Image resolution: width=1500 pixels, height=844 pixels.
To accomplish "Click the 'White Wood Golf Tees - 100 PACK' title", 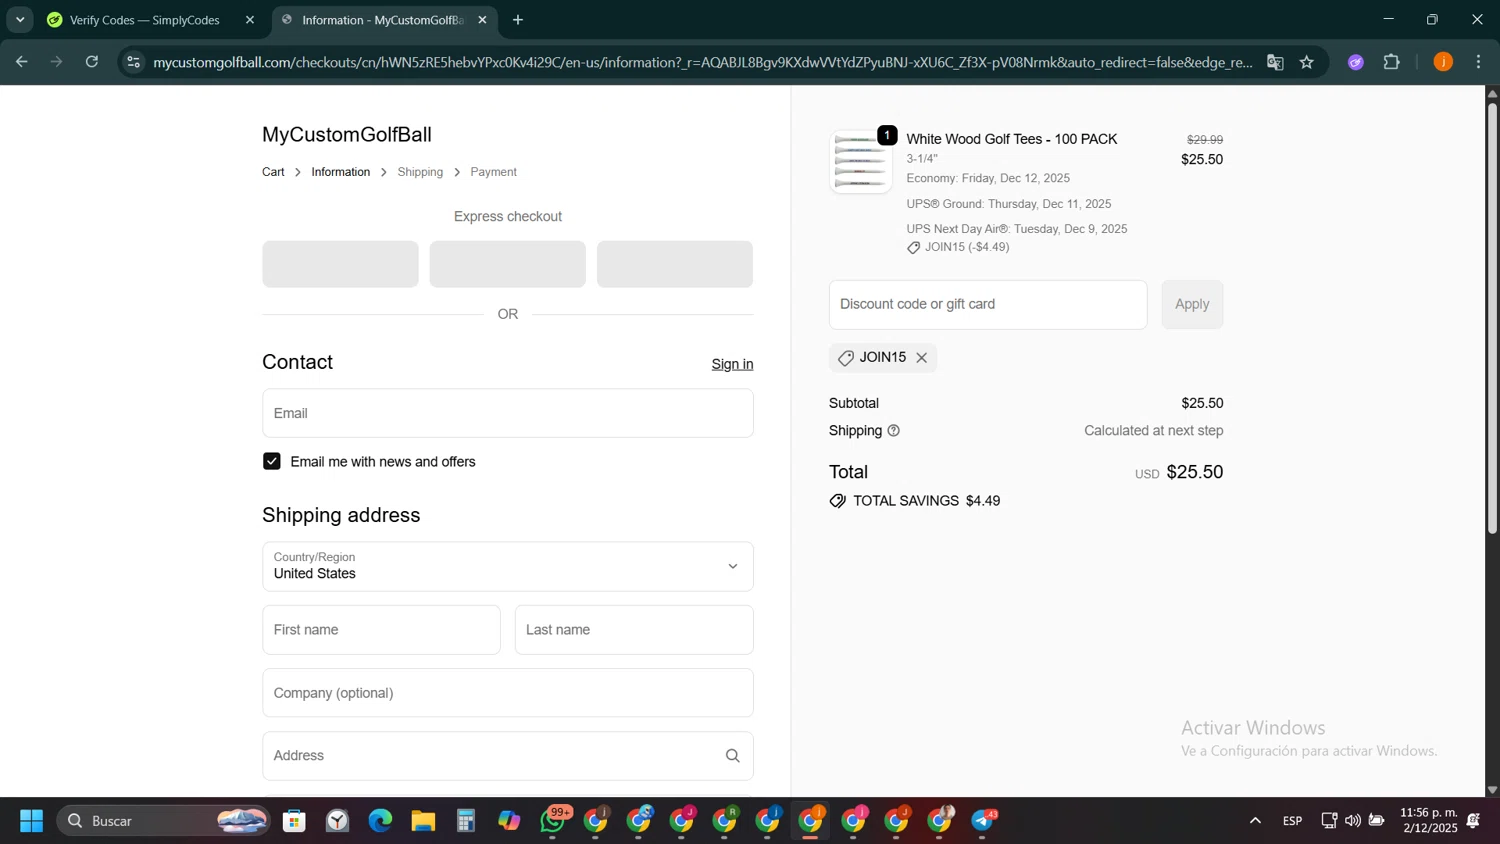I will click(x=1012, y=139).
